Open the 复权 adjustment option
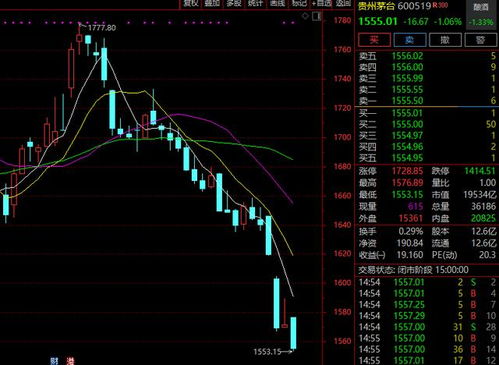Image resolution: width=499 pixels, height=365 pixels. (191, 3)
